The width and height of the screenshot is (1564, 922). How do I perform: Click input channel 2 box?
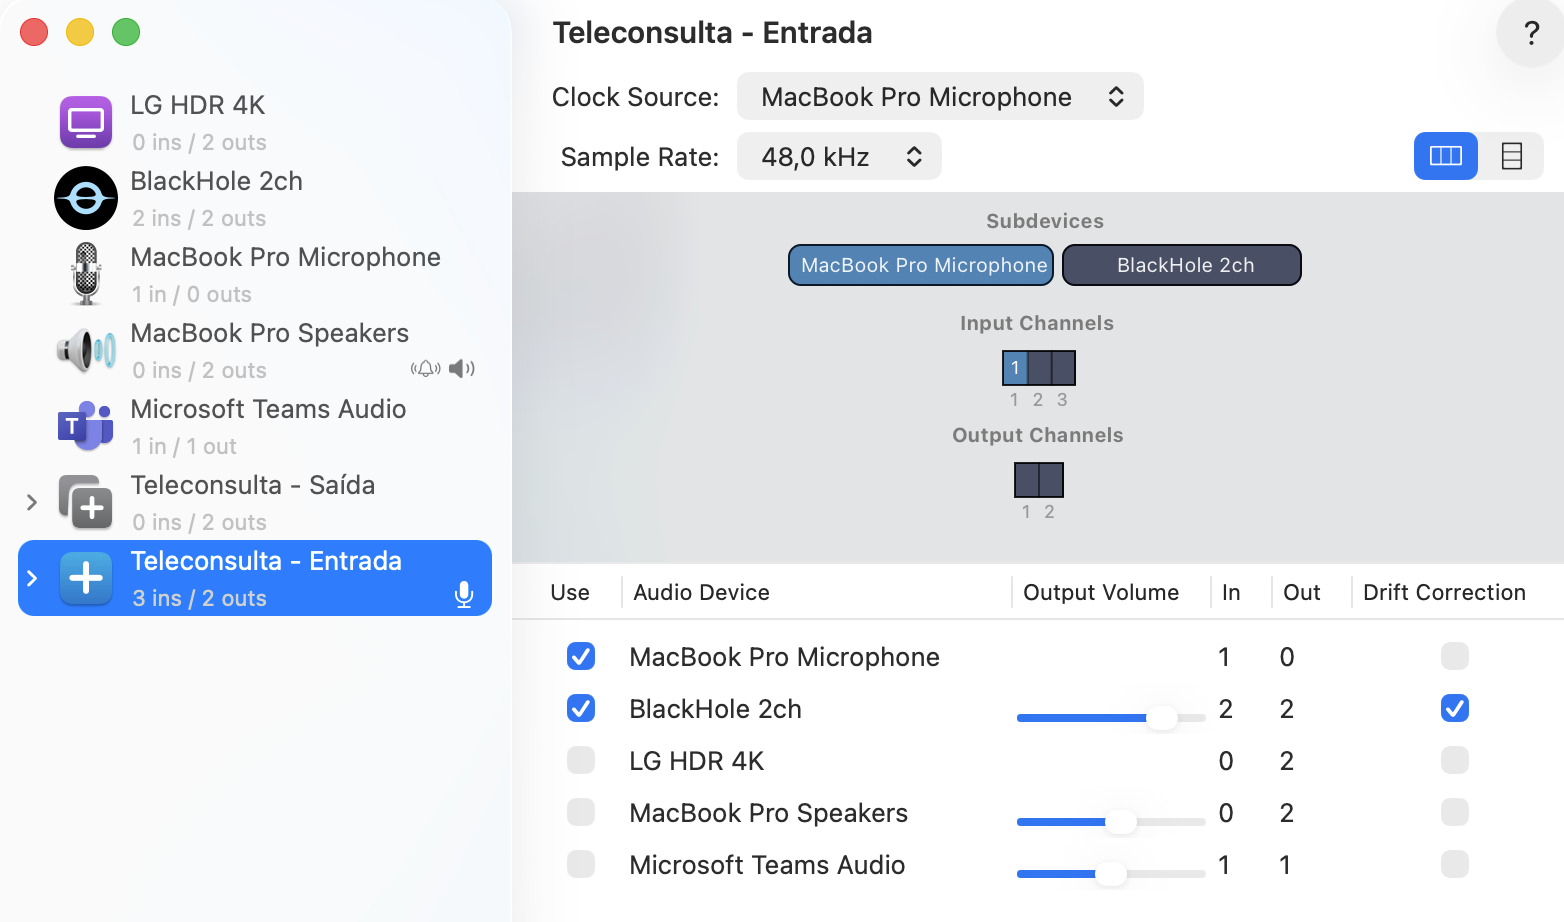click(x=1039, y=368)
